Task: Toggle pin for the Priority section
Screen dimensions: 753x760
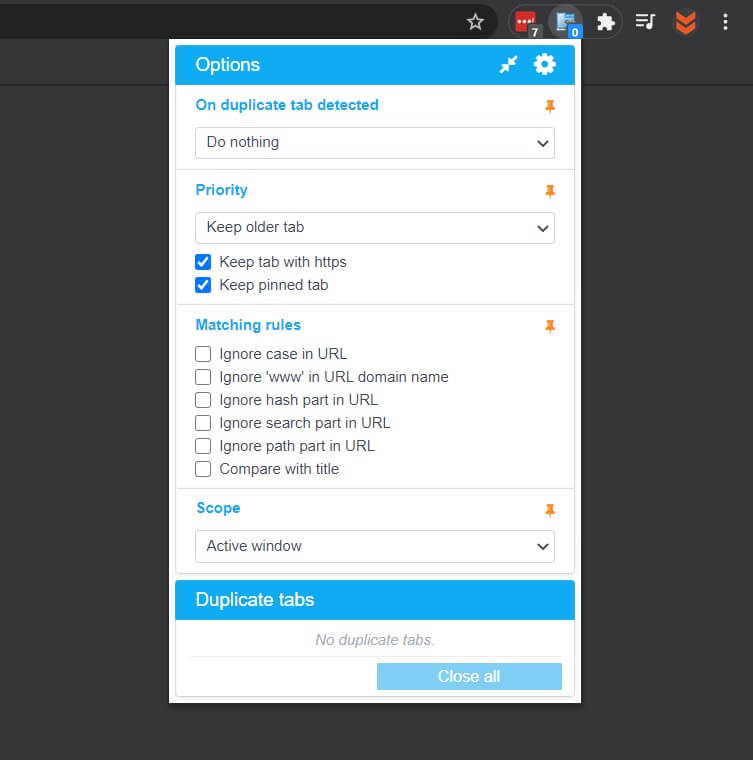Action: pyautogui.click(x=549, y=191)
